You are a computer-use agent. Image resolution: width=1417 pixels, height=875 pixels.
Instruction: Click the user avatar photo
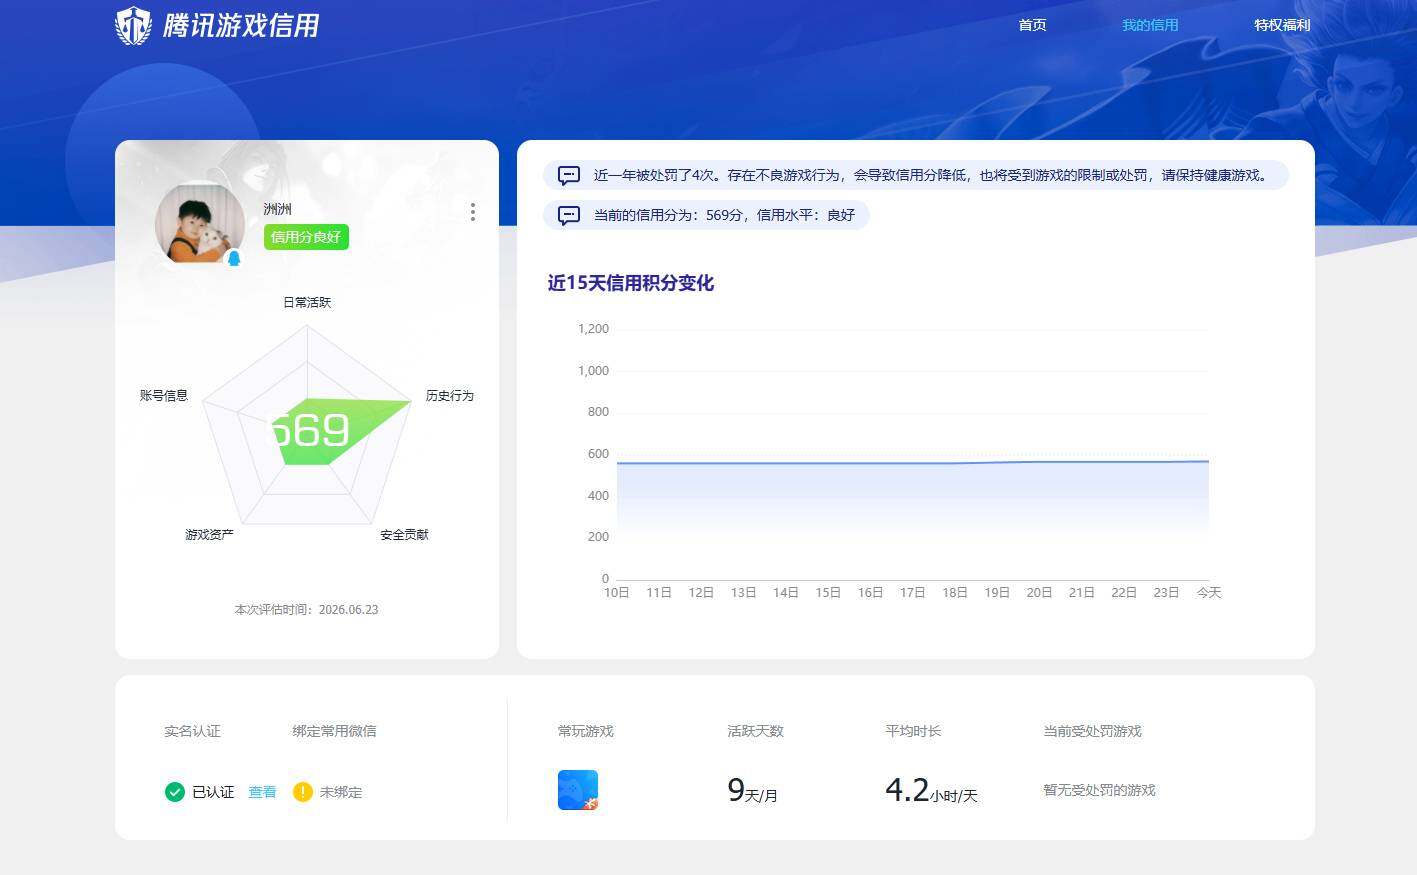click(200, 223)
